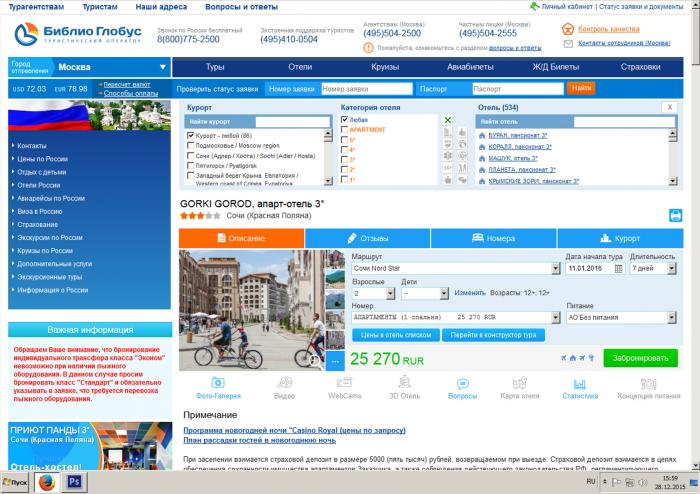Click the Контроль качества star icon
The height and width of the screenshot is (494, 700).
(x=568, y=29)
